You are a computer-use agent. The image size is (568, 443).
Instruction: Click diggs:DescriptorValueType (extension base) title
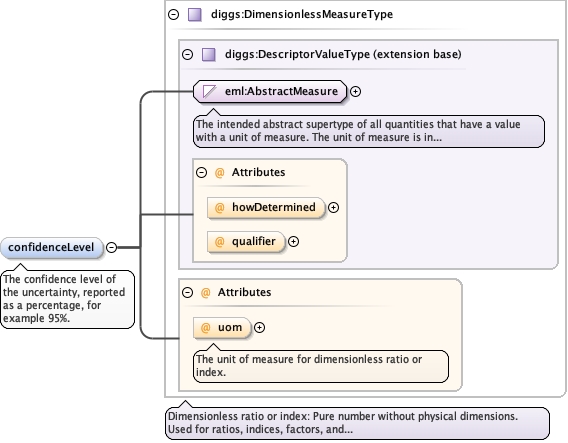(x=343, y=54)
